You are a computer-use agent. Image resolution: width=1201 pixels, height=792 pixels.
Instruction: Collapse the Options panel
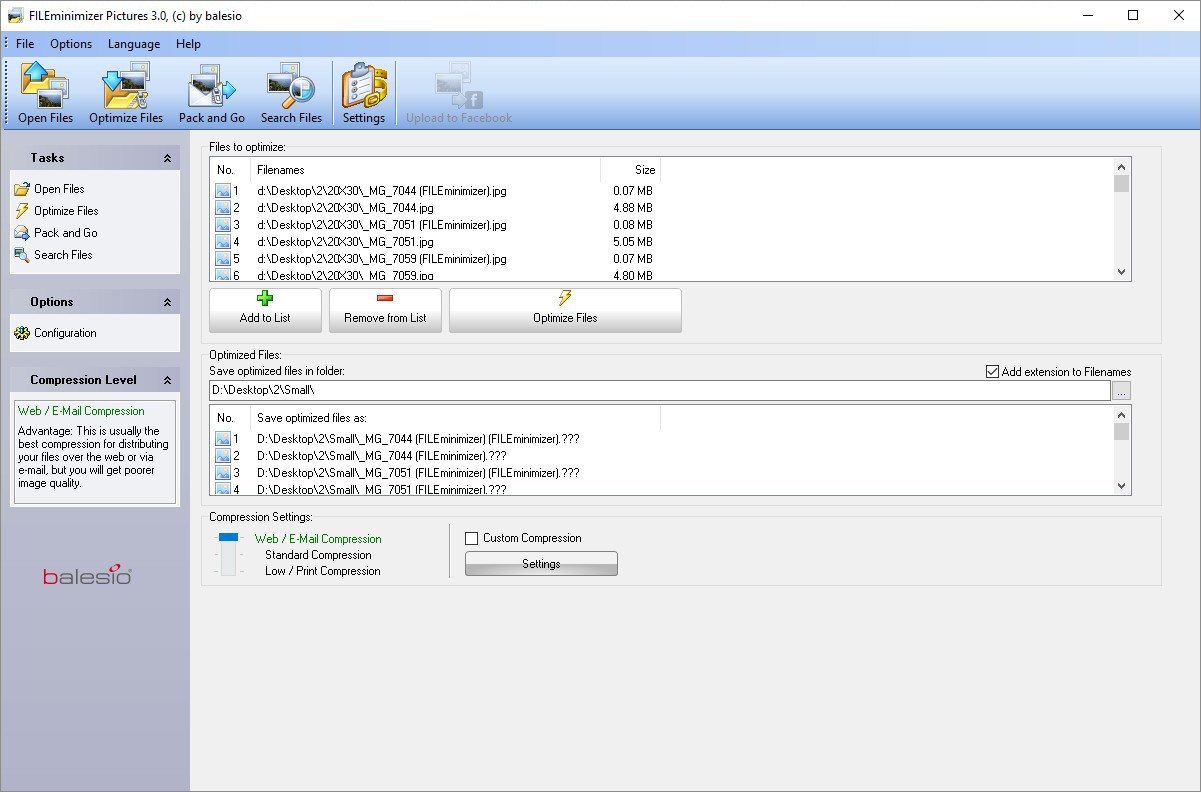167,302
